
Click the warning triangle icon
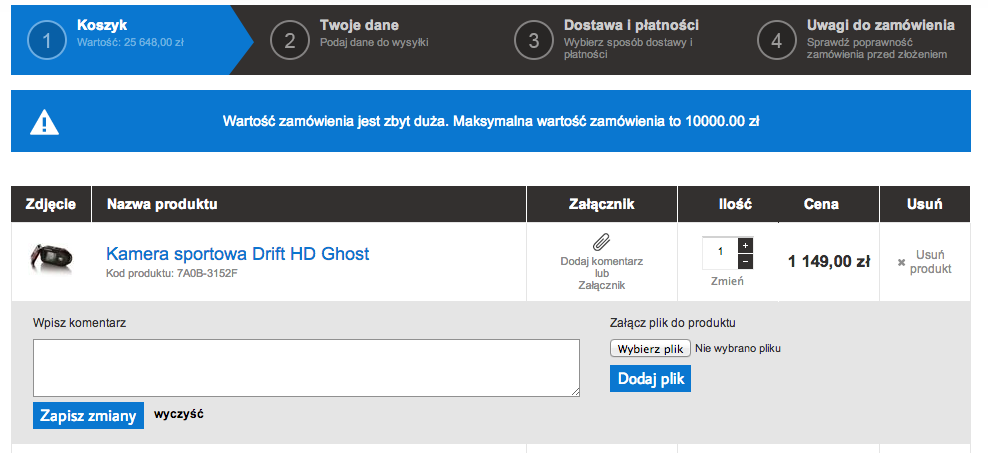pos(44,122)
